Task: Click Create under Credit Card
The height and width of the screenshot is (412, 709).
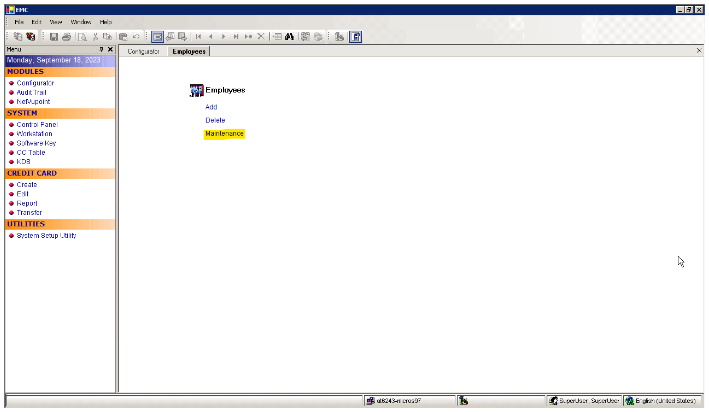Action: [x=27, y=185]
